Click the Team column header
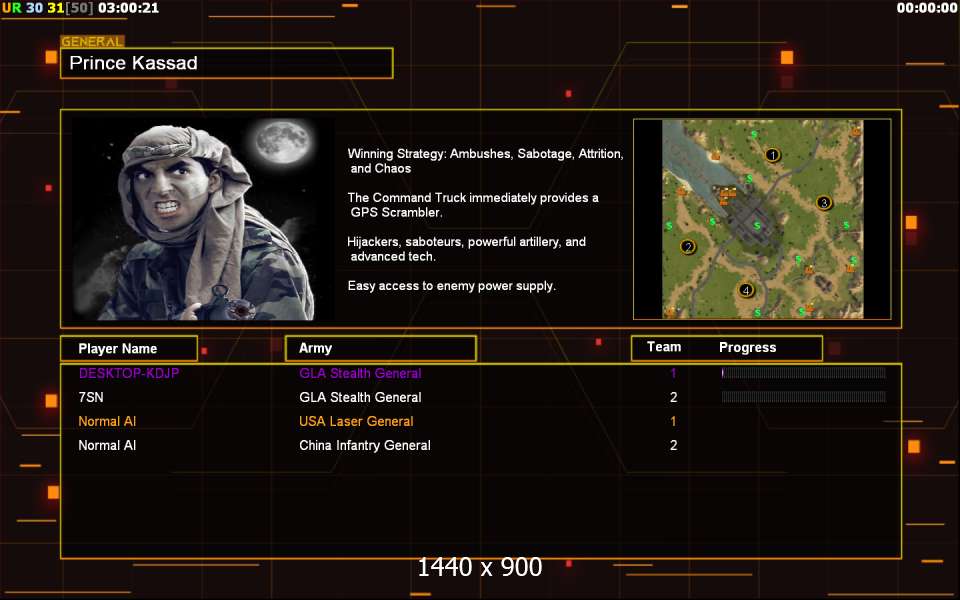 pyautogui.click(x=664, y=347)
